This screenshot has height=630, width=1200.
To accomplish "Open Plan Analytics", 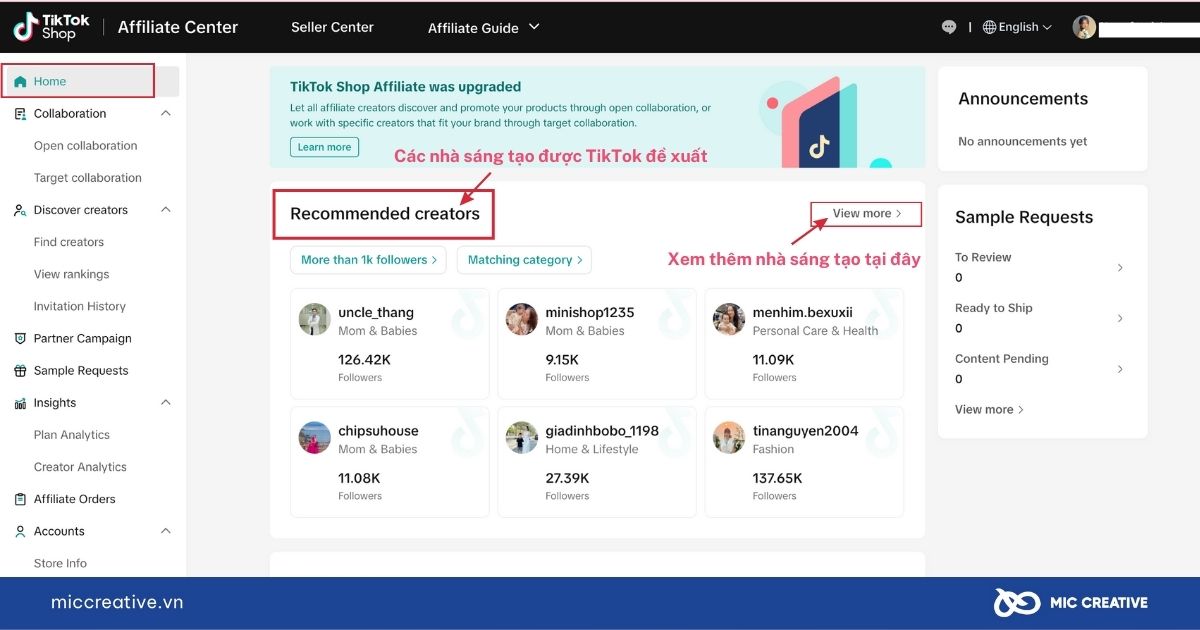I will point(72,435).
